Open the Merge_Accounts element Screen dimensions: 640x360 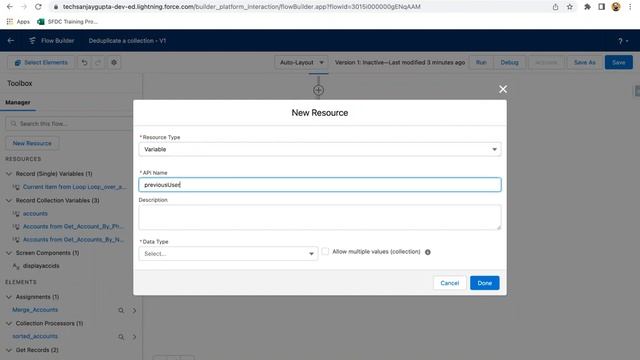click(35, 310)
